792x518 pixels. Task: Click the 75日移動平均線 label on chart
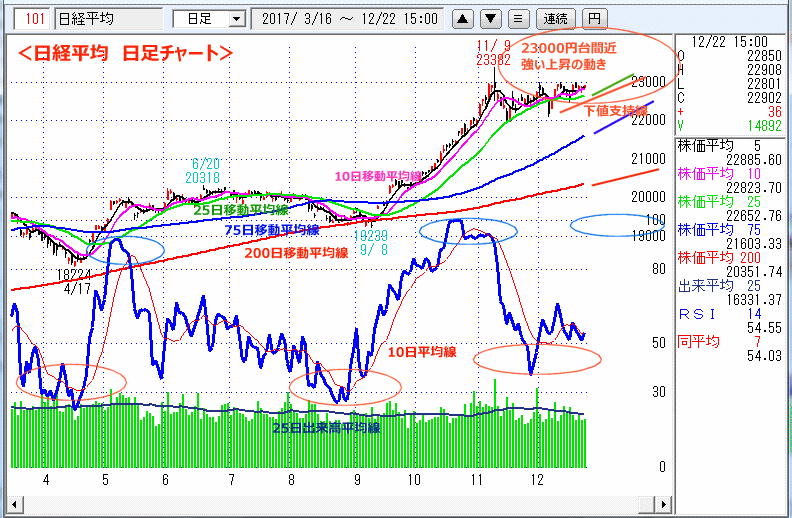tap(272, 230)
